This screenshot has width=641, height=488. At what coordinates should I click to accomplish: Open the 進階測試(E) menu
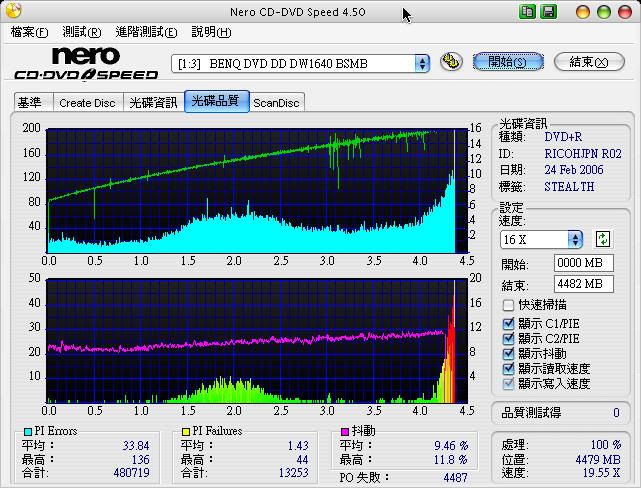(146, 32)
